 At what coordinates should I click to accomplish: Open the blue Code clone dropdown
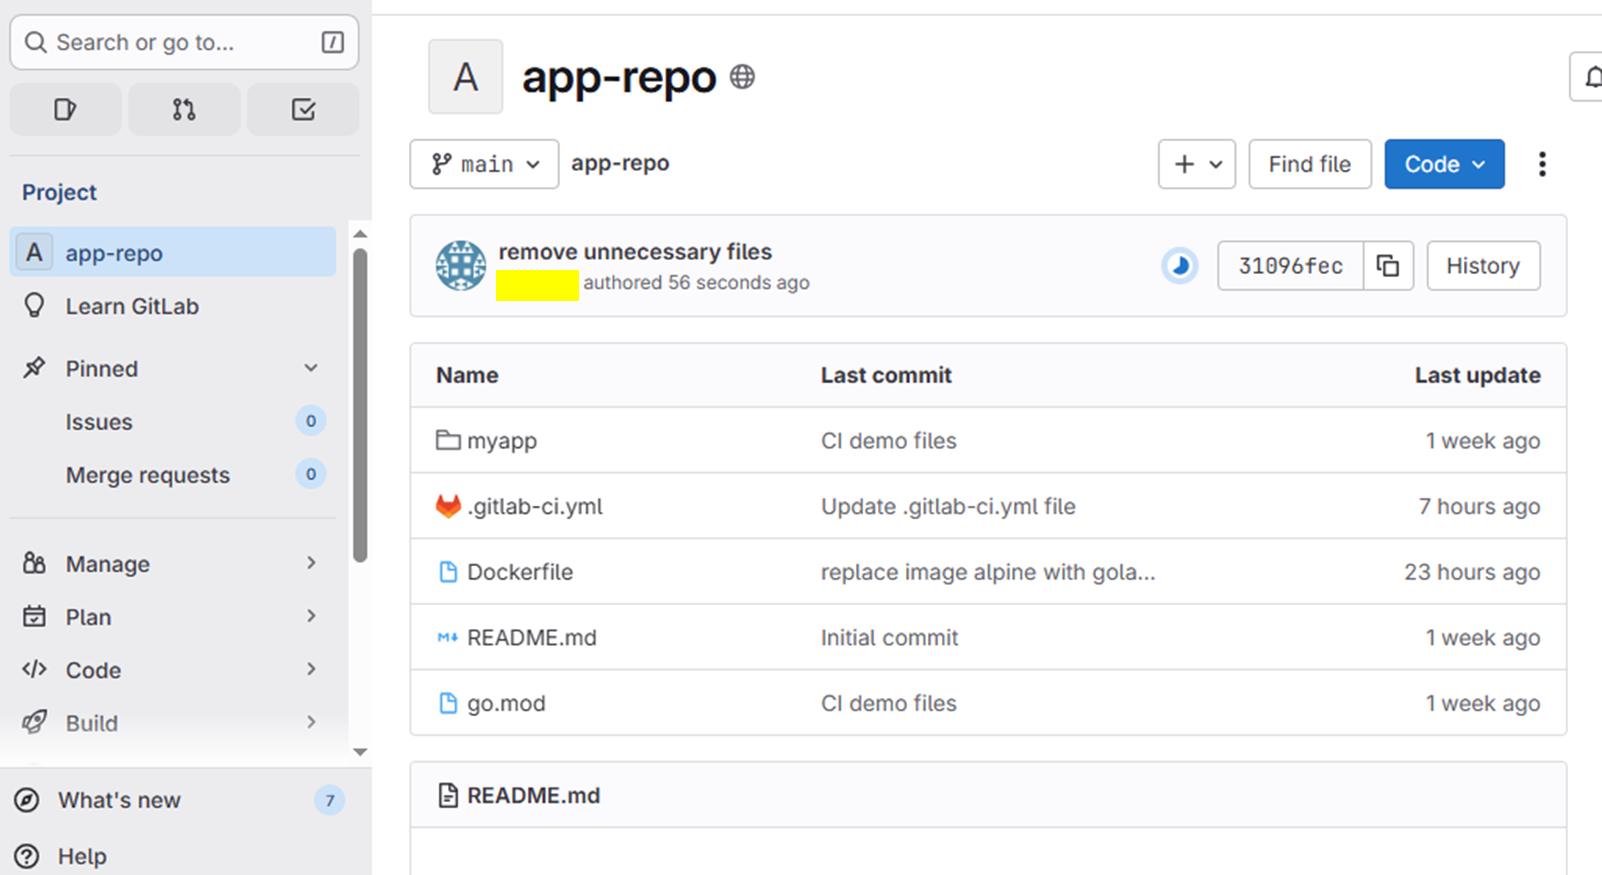(x=1444, y=164)
